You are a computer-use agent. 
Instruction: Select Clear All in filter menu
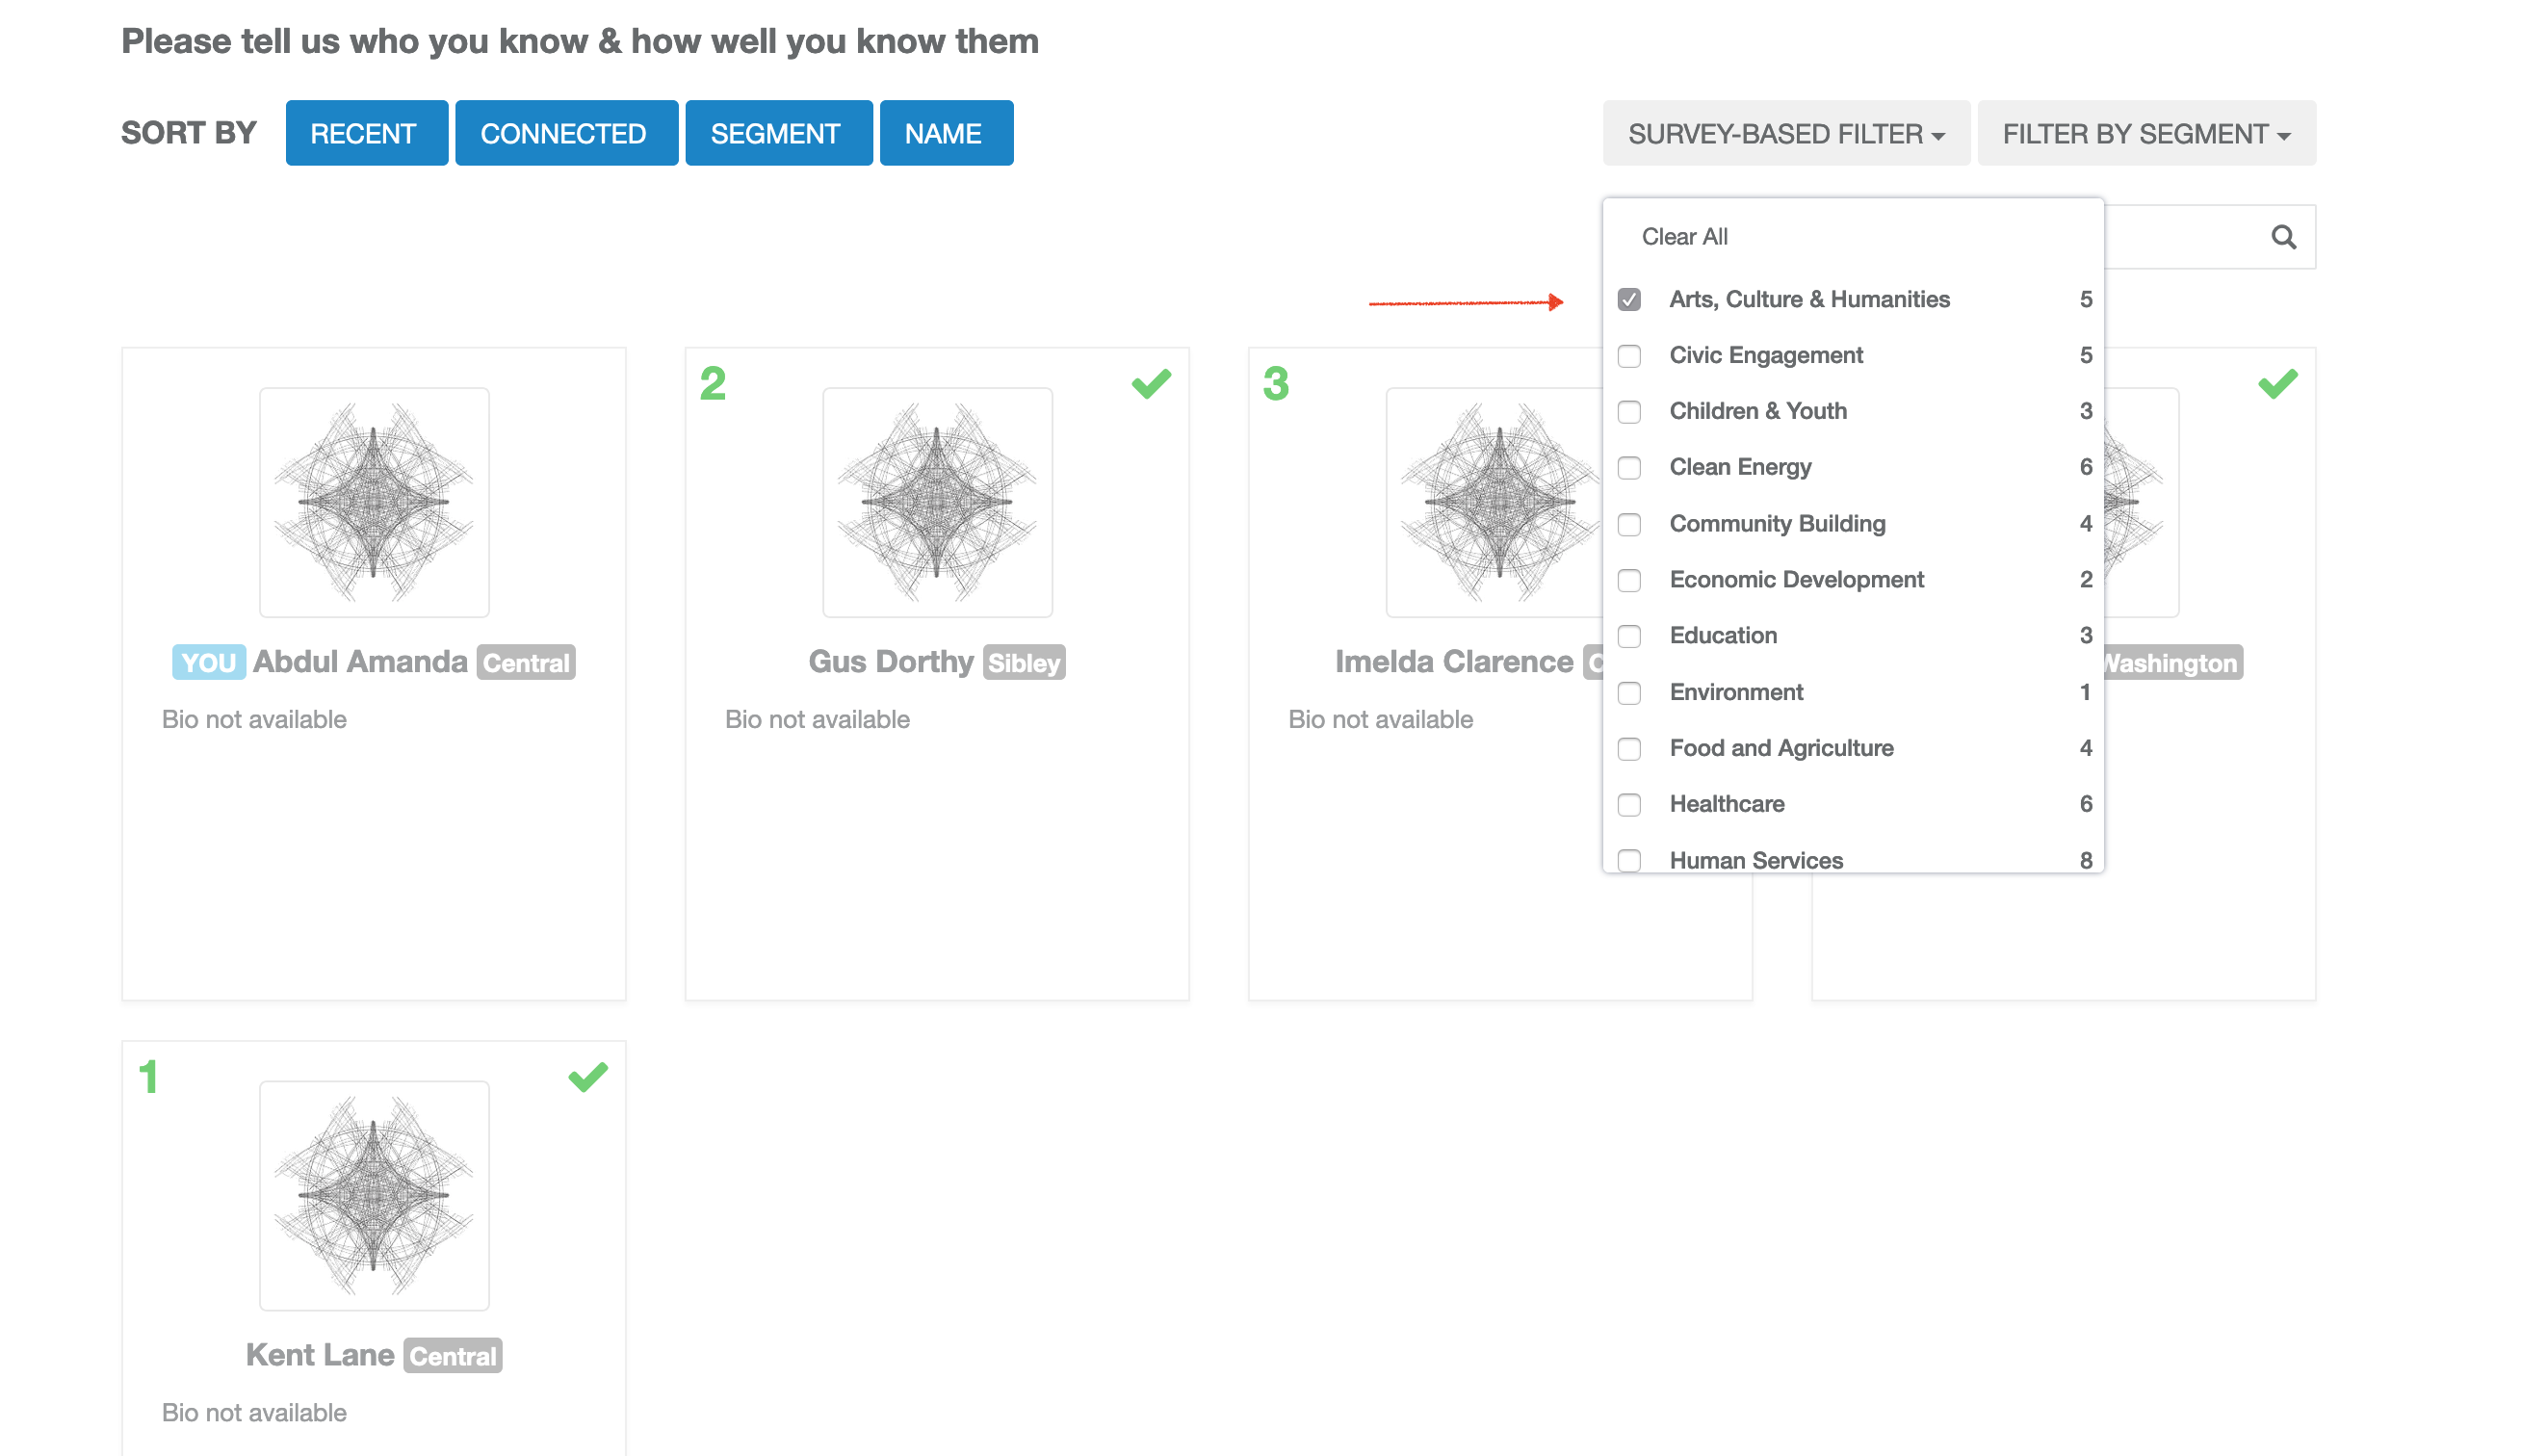pyautogui.click(x=1684, y=237)
